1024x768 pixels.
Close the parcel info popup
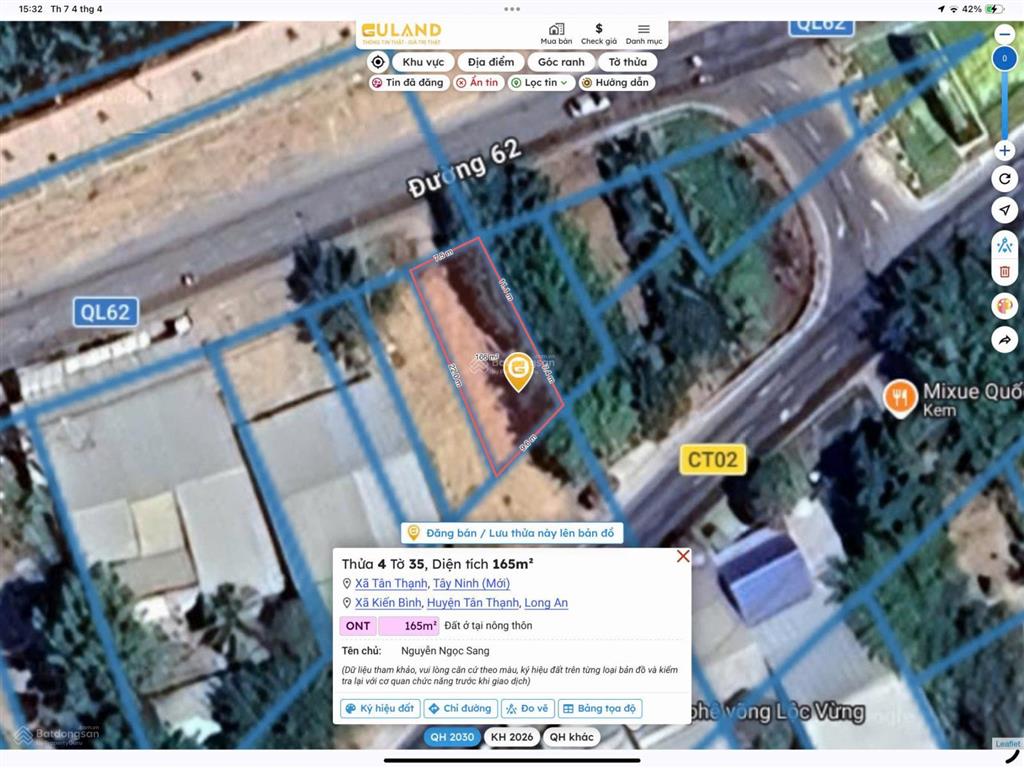click(682, 556)
